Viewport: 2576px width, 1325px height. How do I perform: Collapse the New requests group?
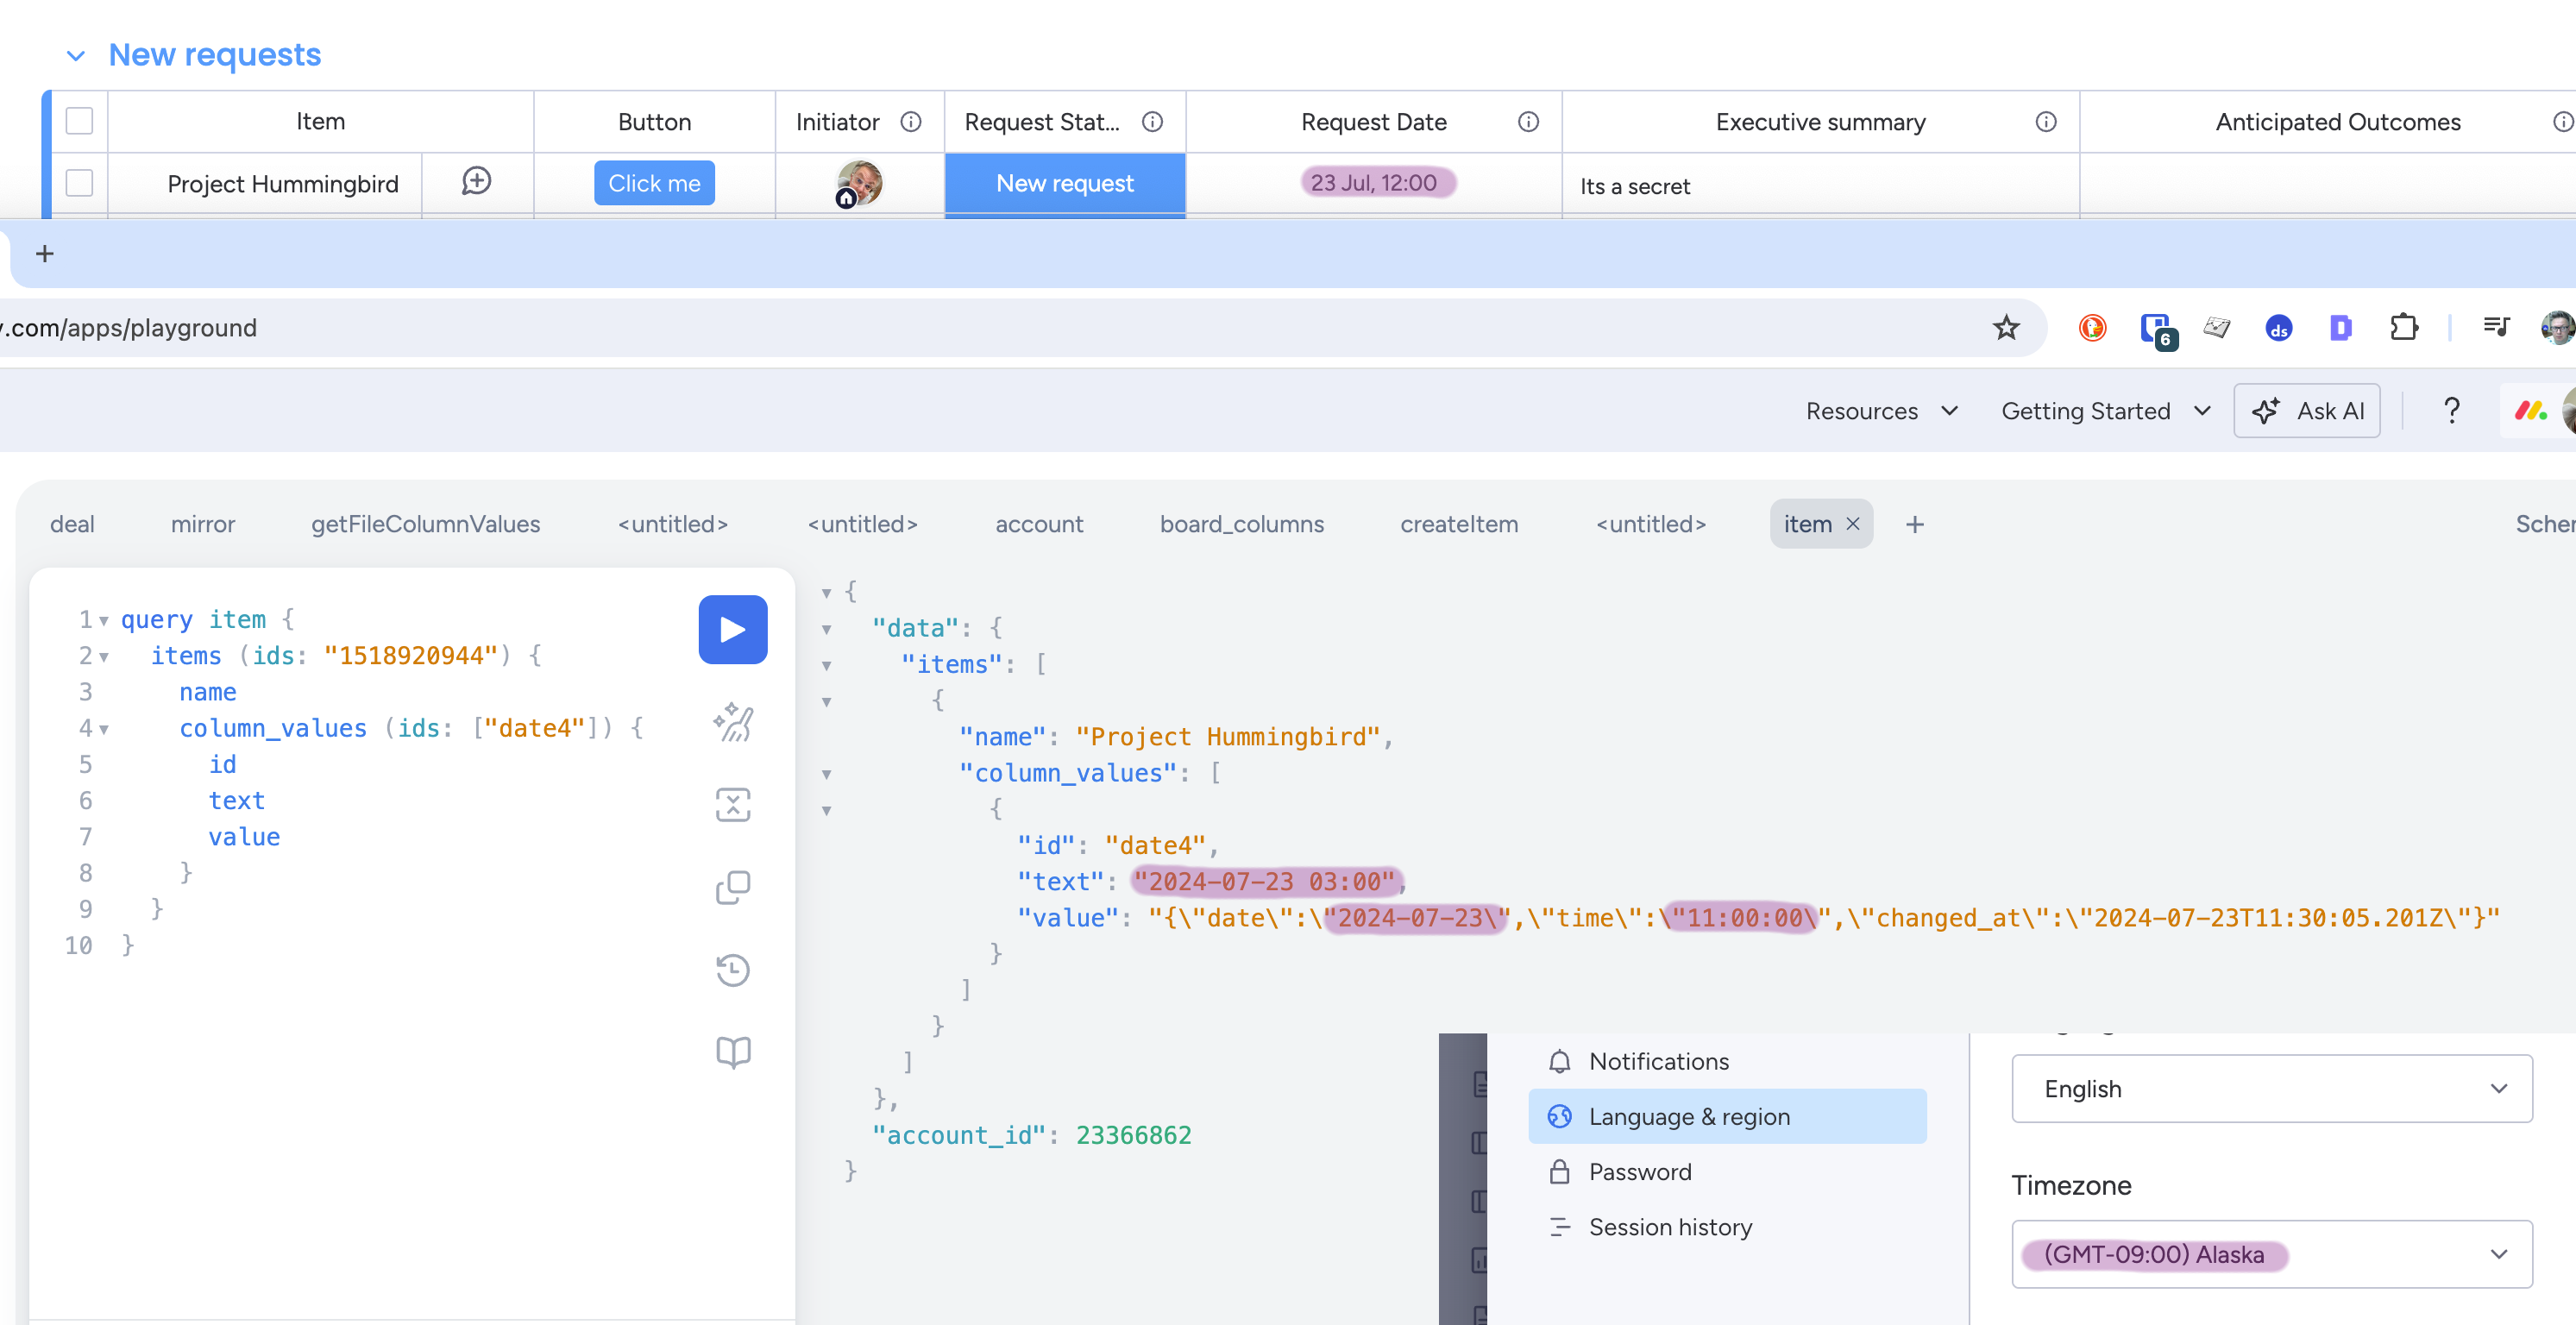[x=75, y=56]
